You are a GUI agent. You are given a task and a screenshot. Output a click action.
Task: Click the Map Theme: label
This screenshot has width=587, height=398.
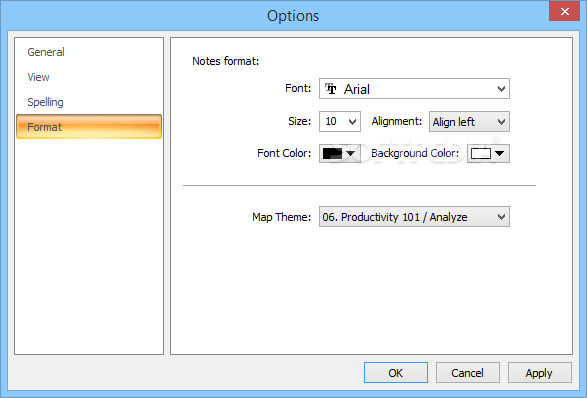282,217
